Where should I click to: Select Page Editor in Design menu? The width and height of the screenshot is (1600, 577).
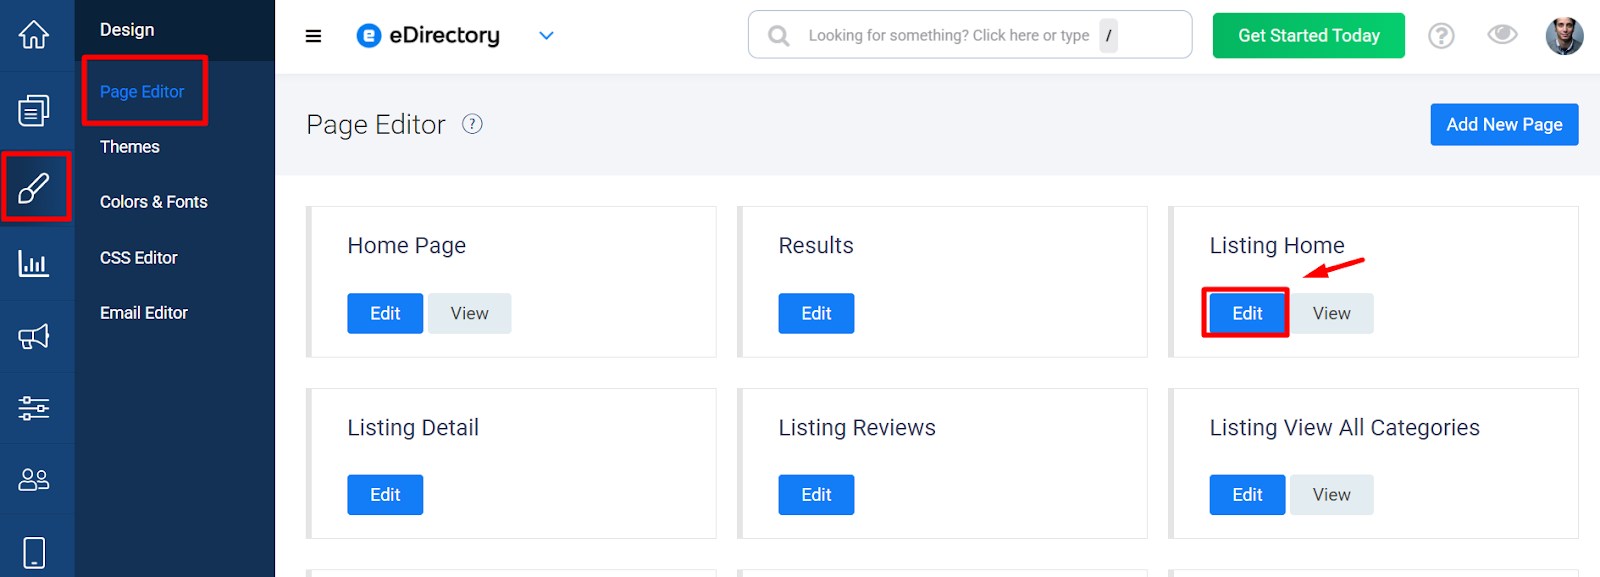[x=142, y=91]
